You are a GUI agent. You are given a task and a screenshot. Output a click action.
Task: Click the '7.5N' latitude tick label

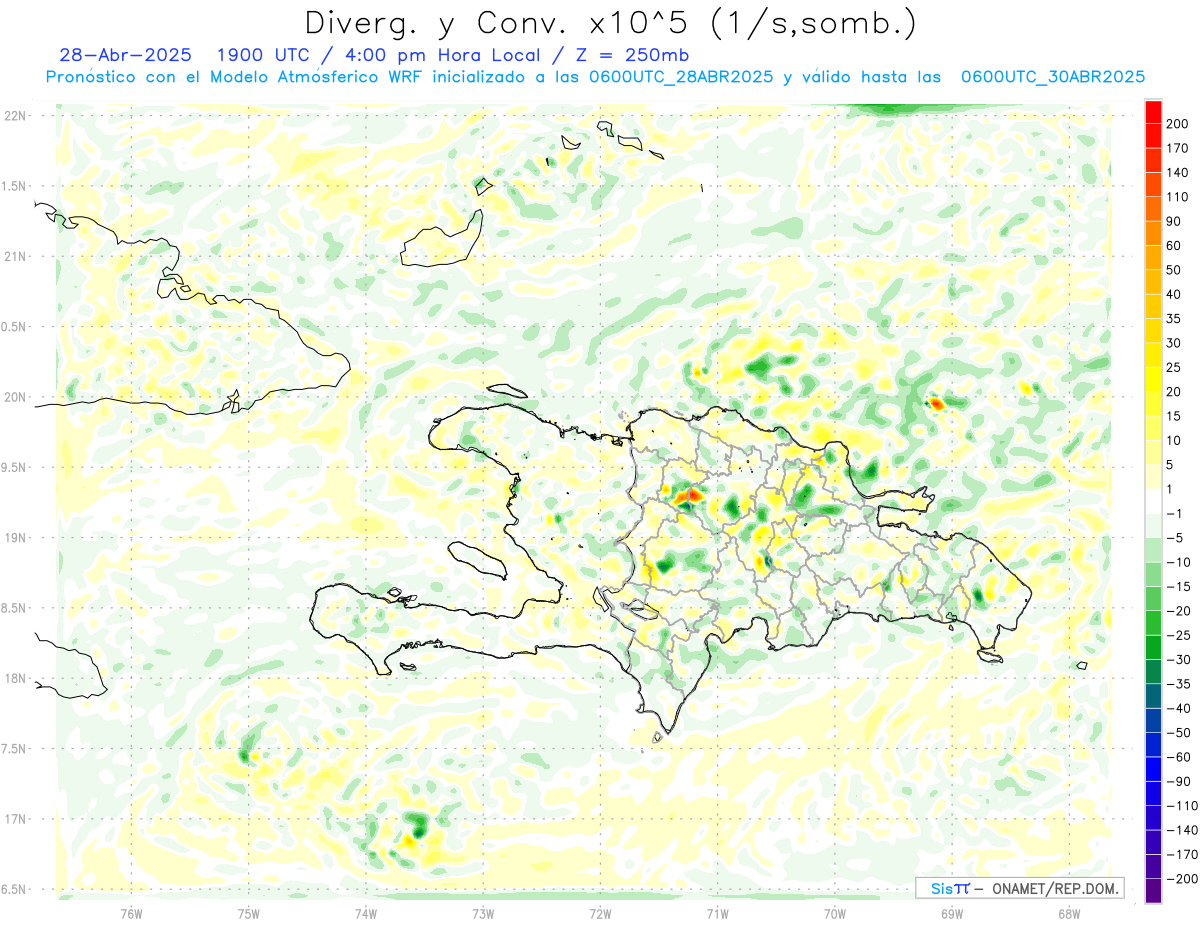[x=14, y=748]
